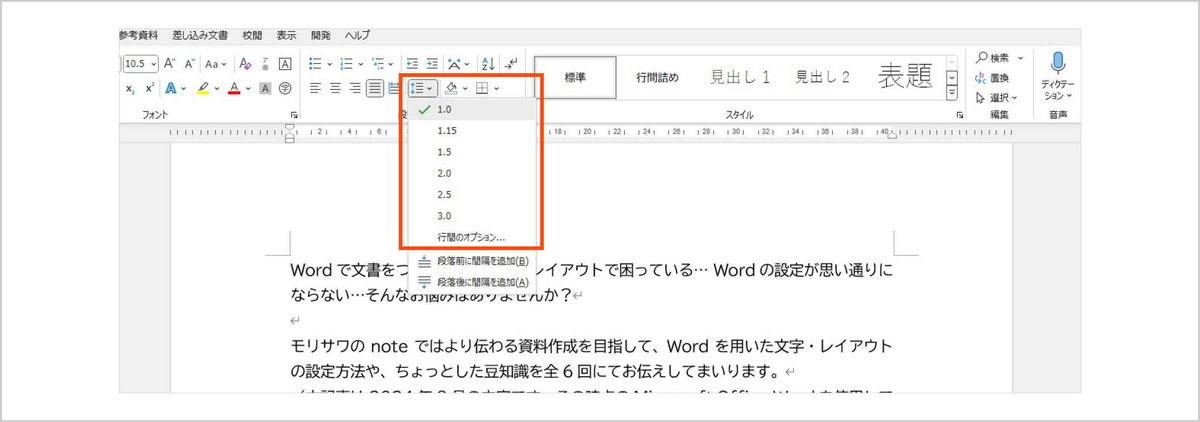This screenshot has height=422, width=1200.
Task: Click the shrink font size icon
Action: pyautogui.click(x=190, y=63)
